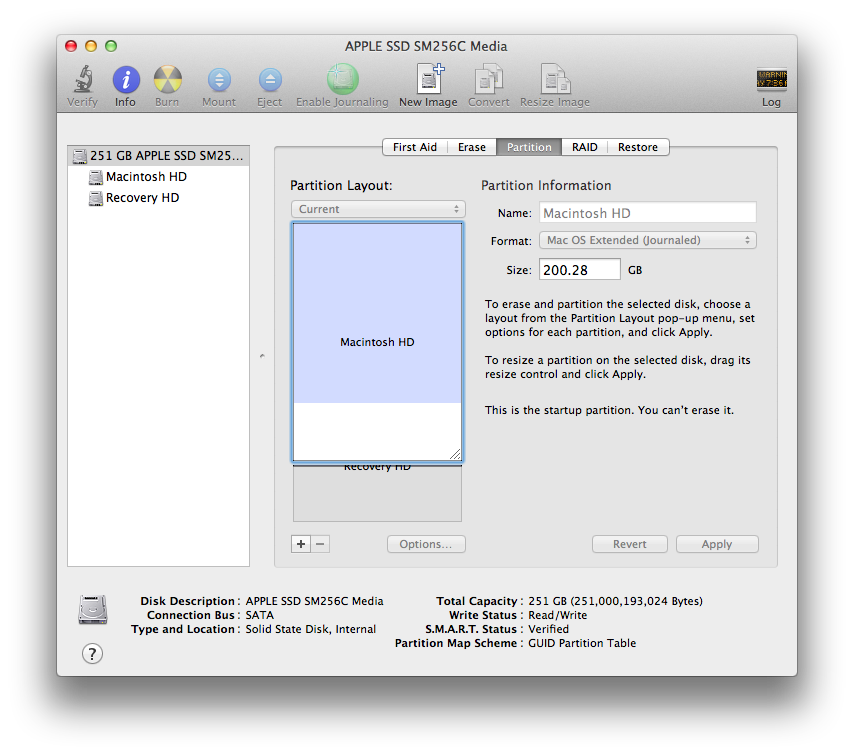Select 251 GB APPLE SSD disk in sidebar

158,156
